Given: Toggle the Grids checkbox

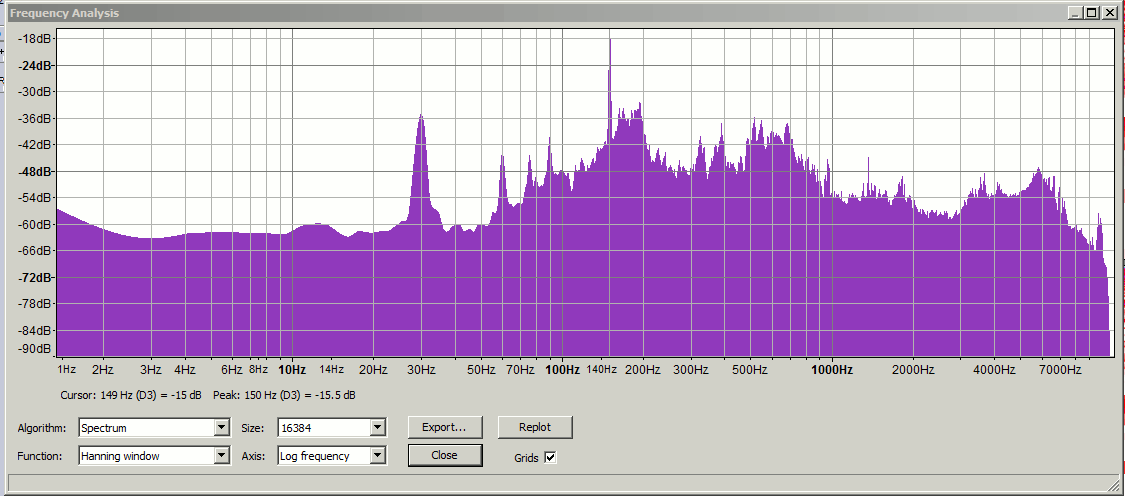Looking at the screenshot, I should (550, 457).
